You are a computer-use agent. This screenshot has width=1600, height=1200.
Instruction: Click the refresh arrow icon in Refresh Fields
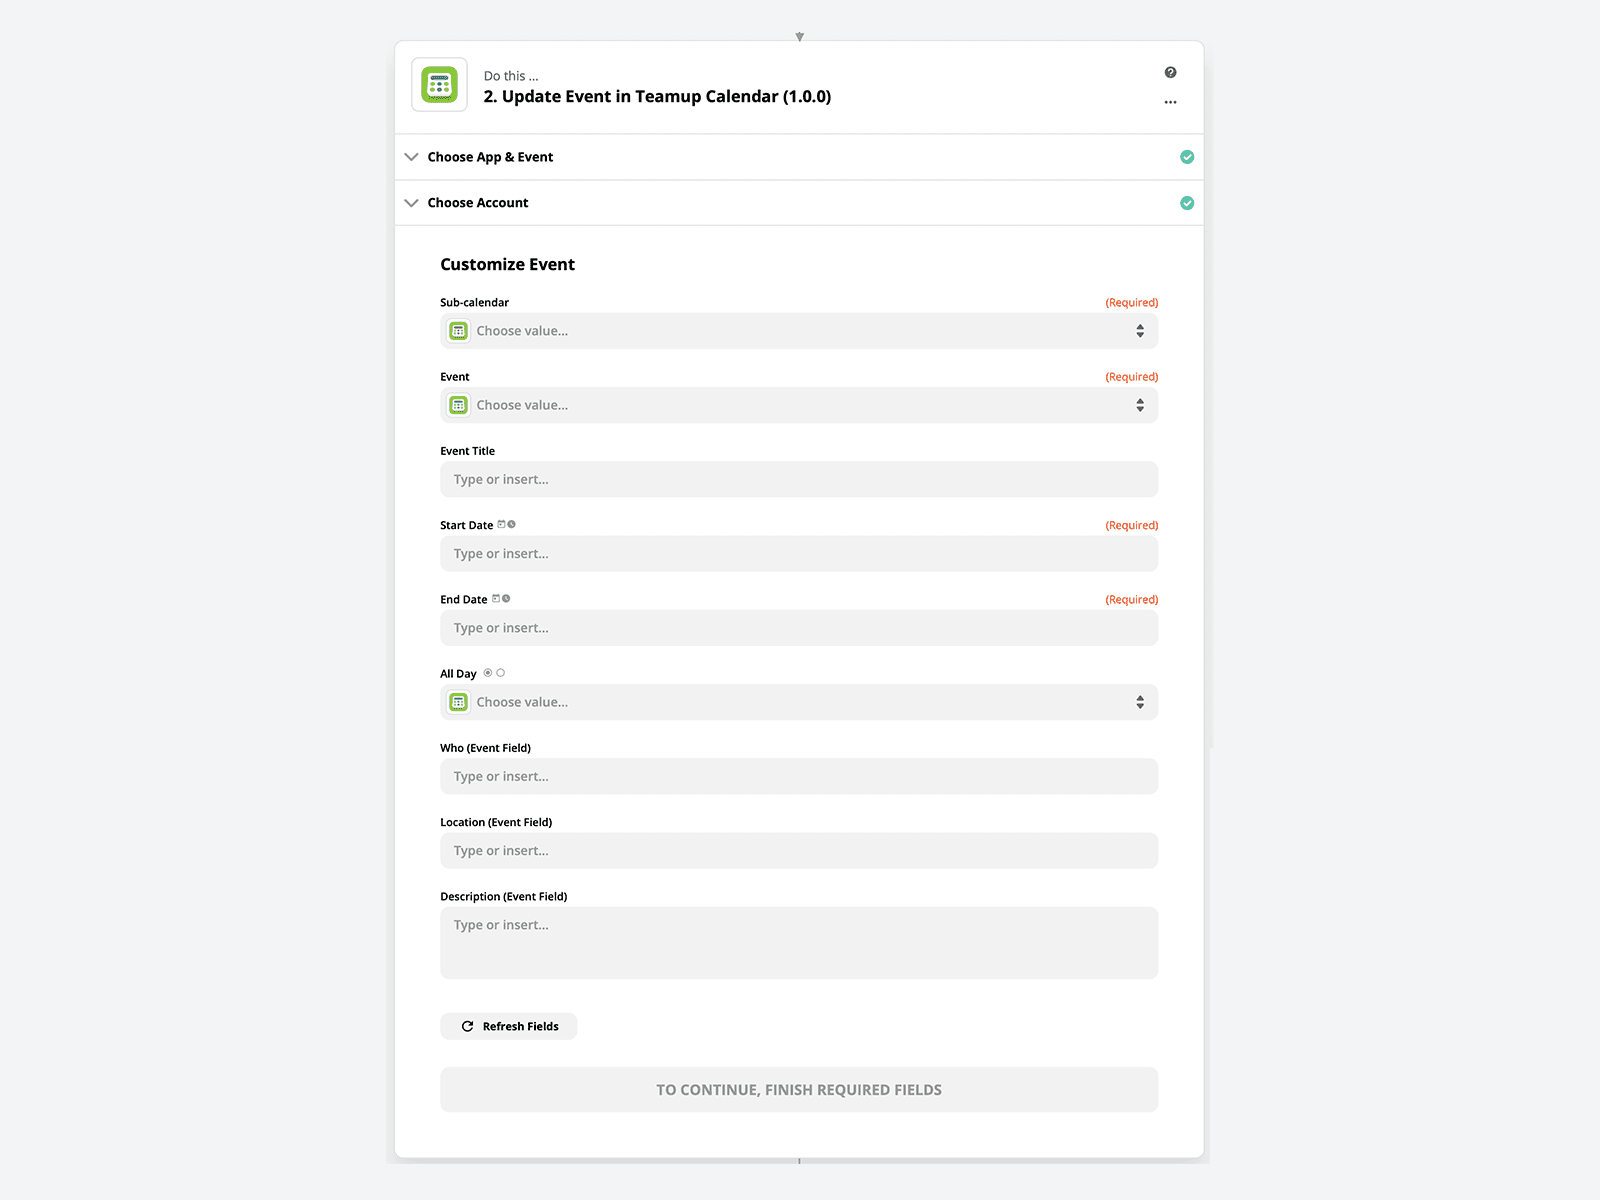(467, 1026)
